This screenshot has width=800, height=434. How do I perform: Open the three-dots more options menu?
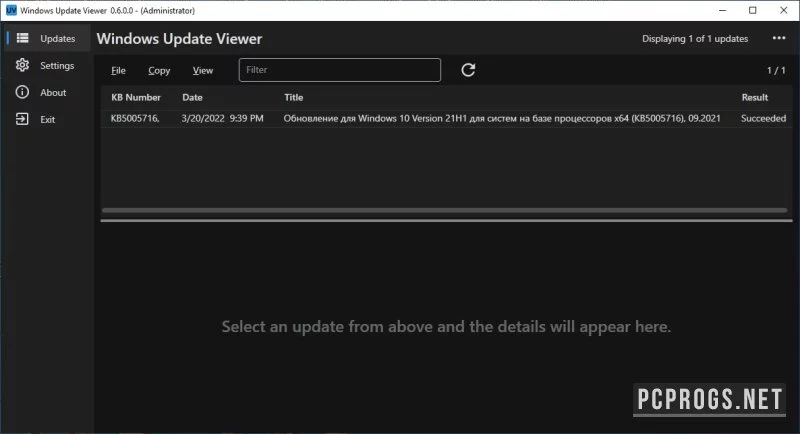[x=779, y=38]
